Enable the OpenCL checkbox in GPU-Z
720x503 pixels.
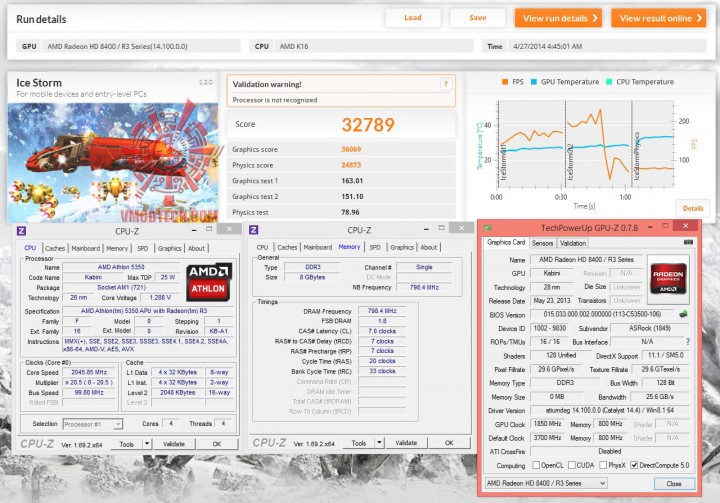click(x=536, y=465)
